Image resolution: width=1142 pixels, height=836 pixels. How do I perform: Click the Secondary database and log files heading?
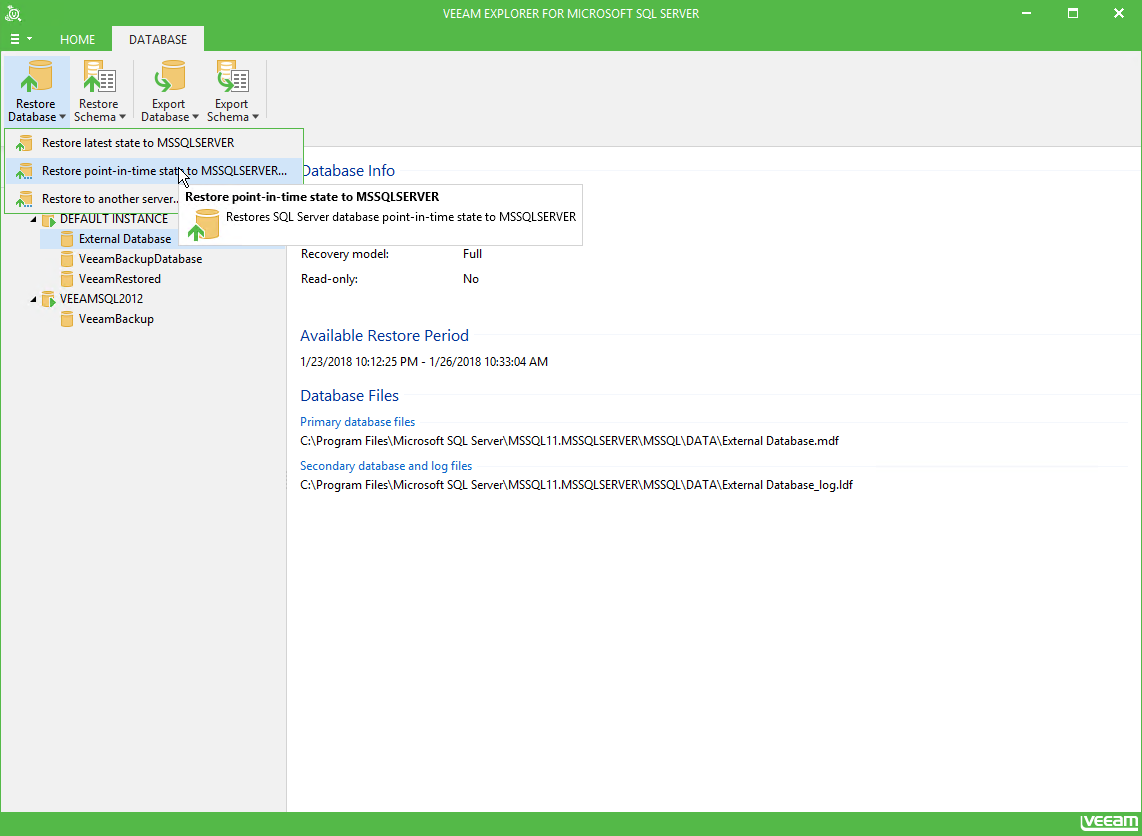pyautogui.click(x=386, y=466)
